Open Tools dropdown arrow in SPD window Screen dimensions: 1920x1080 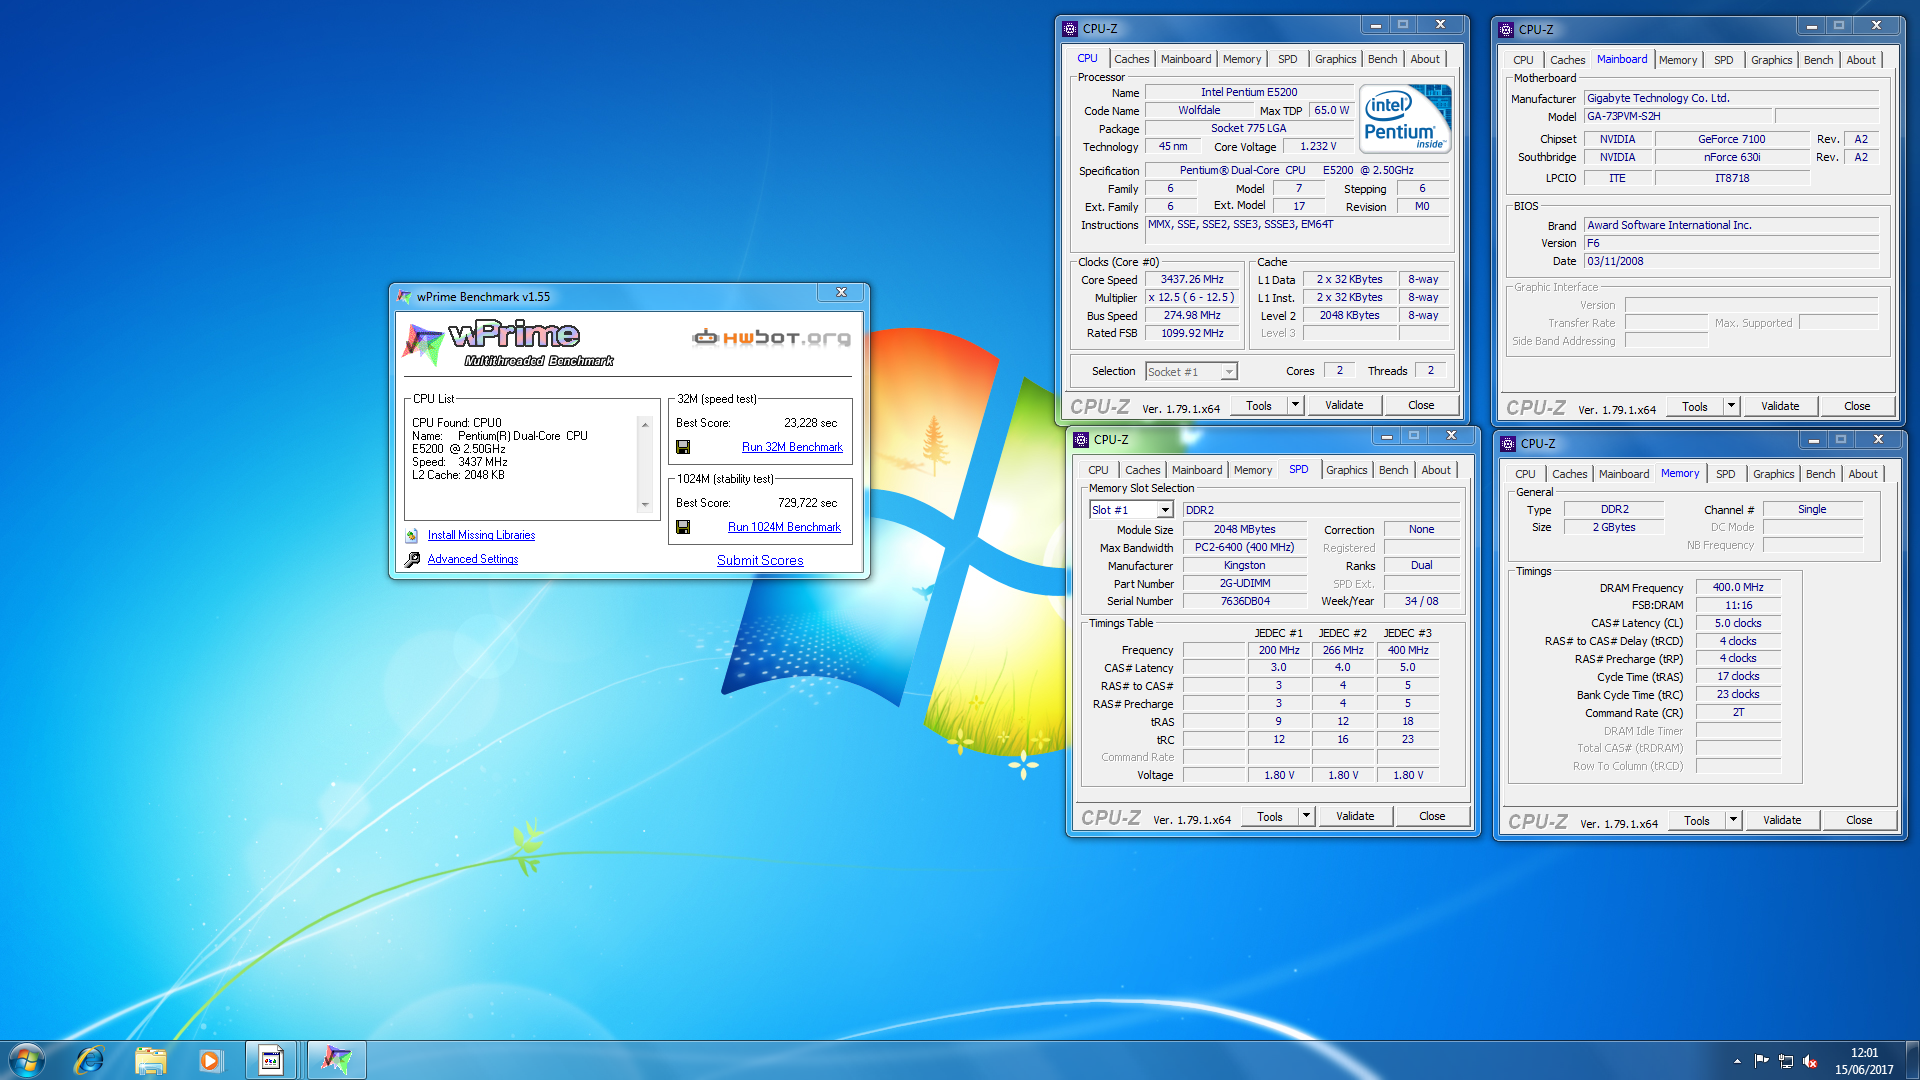tap(1306, 816)
